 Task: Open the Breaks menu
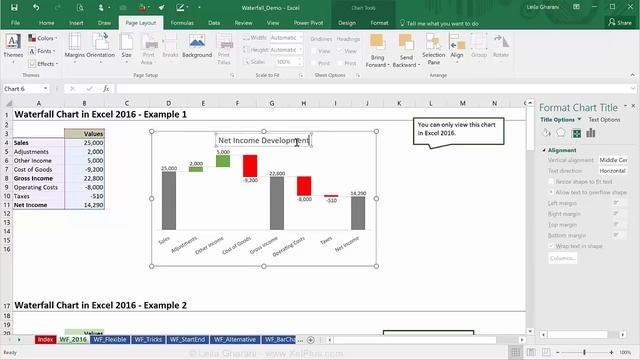coord(170,48)
